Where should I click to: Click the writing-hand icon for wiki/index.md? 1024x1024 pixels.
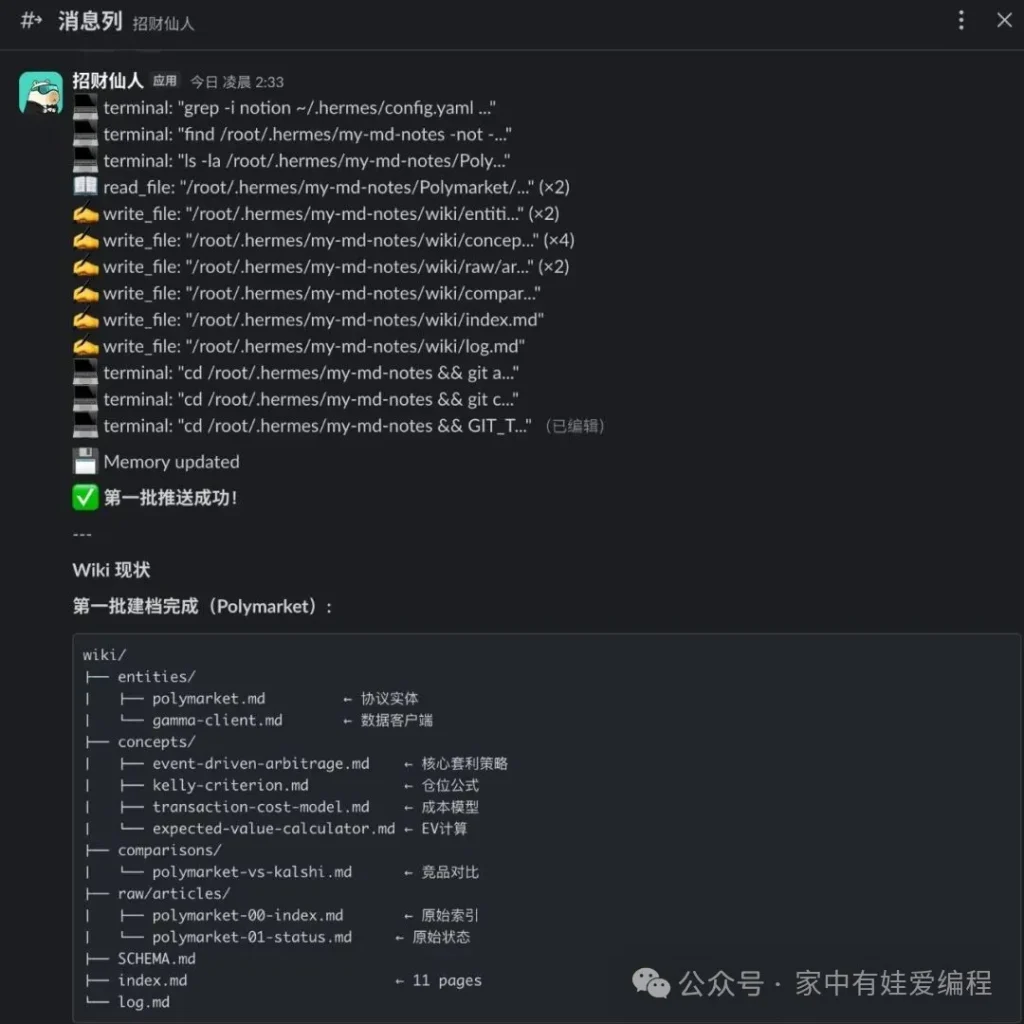click(85, 320)
